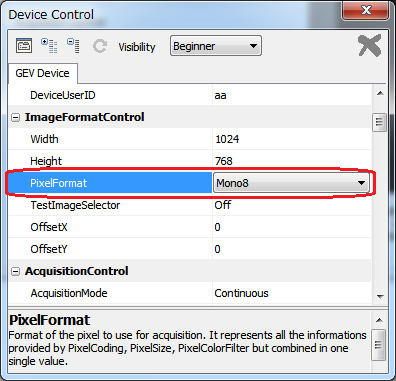Open the Visibility Beginner dropdown
Image resolution: width=396 pixels, height=381 pixels.
coord(216,46)
